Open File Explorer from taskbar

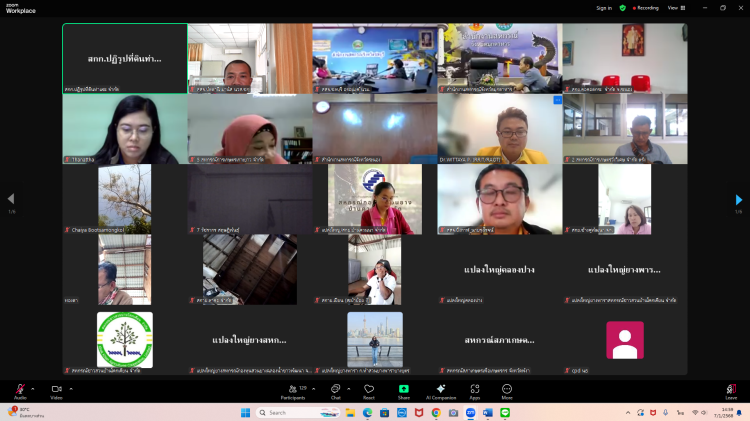click(350, 412)
